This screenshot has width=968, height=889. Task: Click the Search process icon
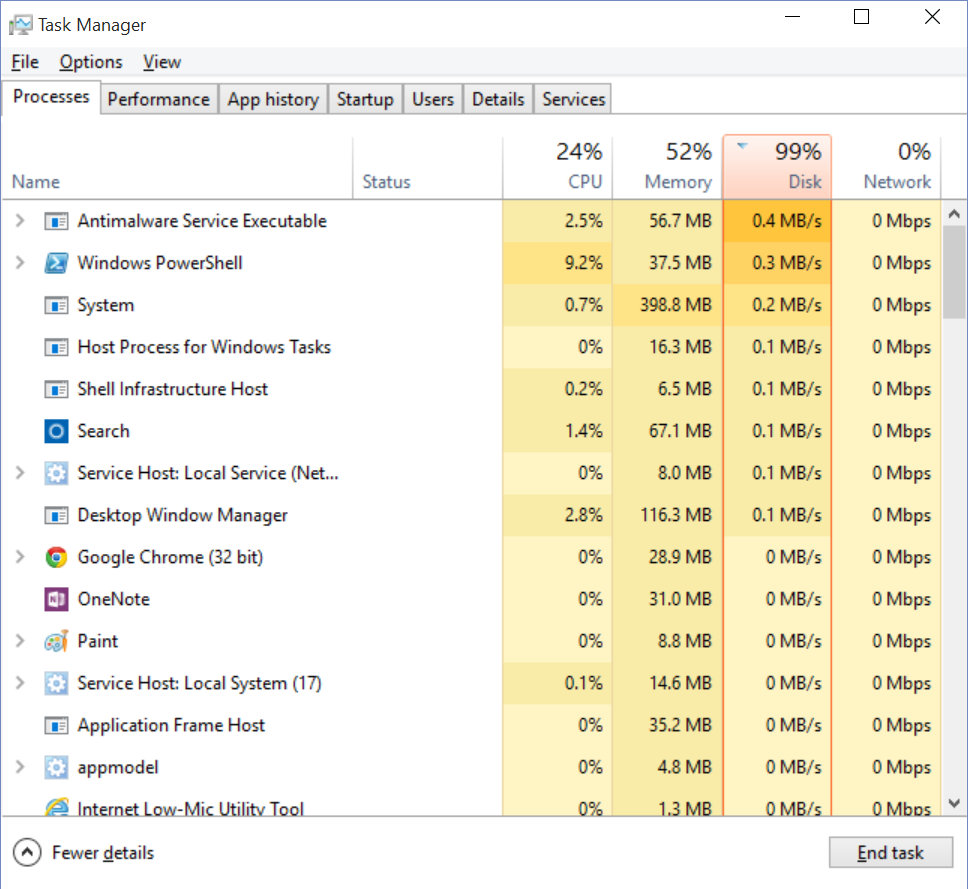[56, 431]
